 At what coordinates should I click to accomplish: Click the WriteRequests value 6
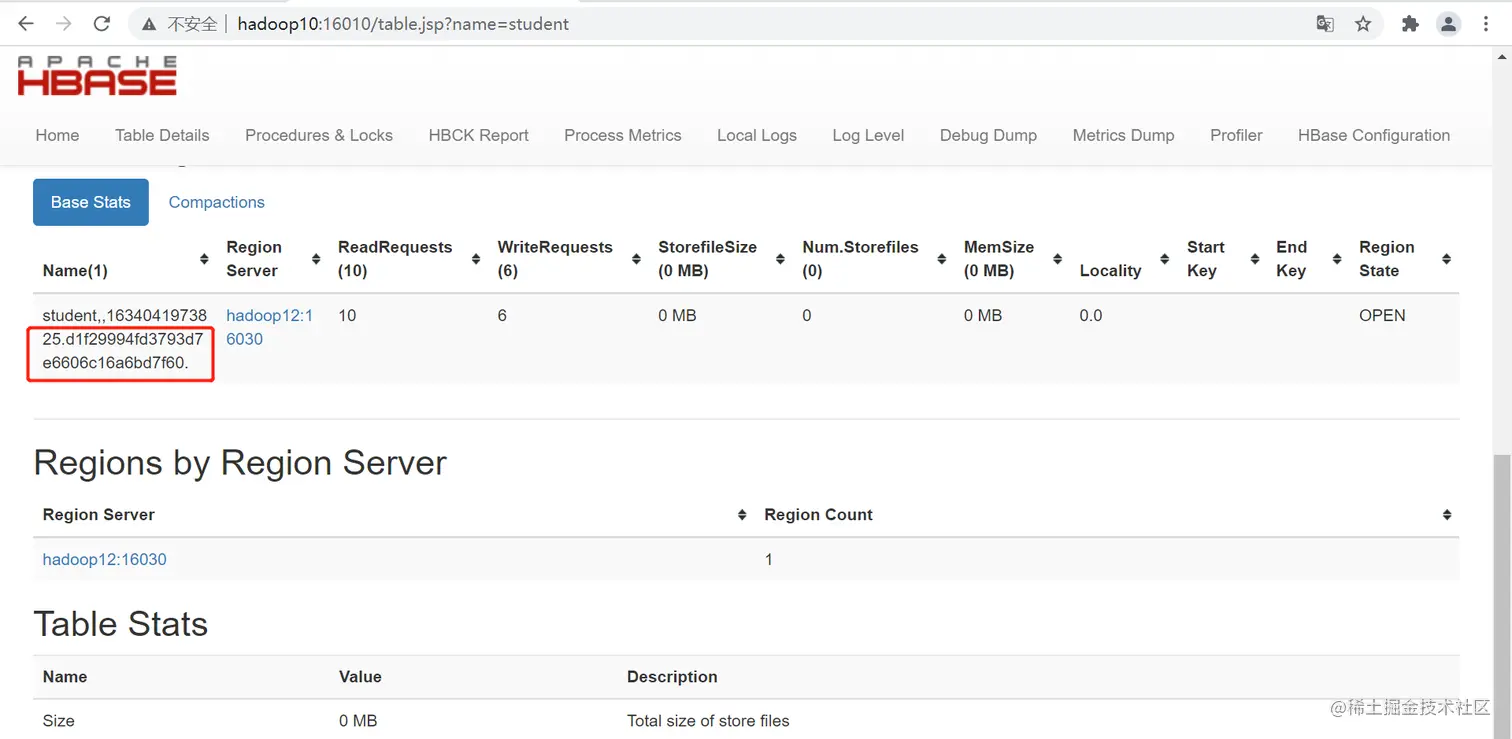pyautogui.click(x=502, y=316)
